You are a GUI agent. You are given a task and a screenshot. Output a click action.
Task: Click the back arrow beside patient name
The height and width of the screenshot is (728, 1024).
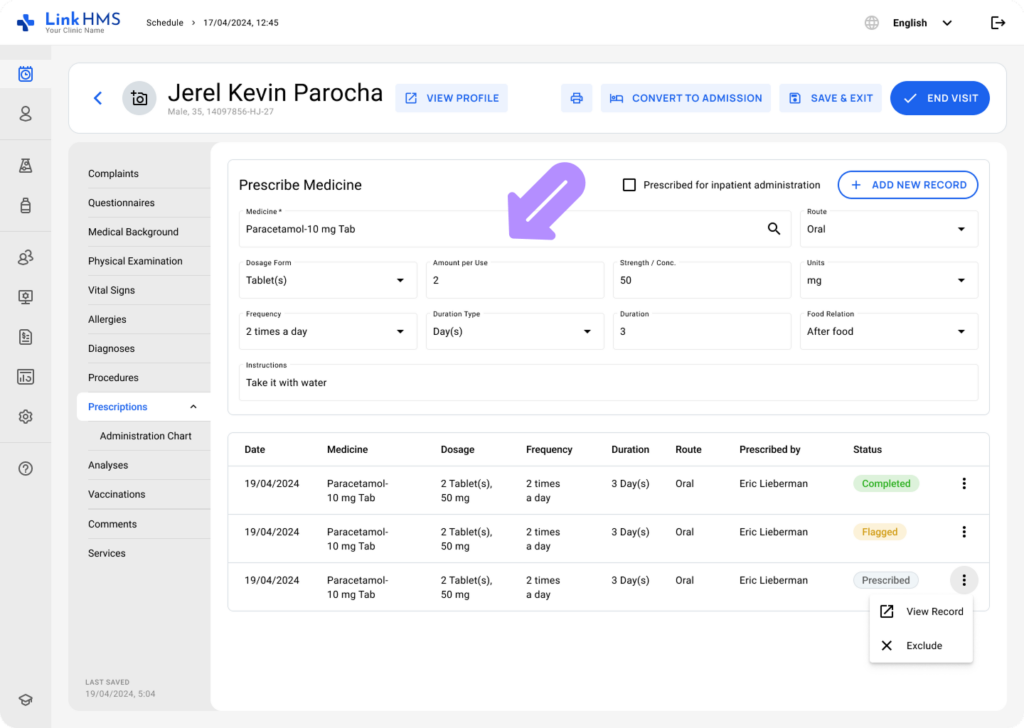pyautogui.click(x=97, y=98)
